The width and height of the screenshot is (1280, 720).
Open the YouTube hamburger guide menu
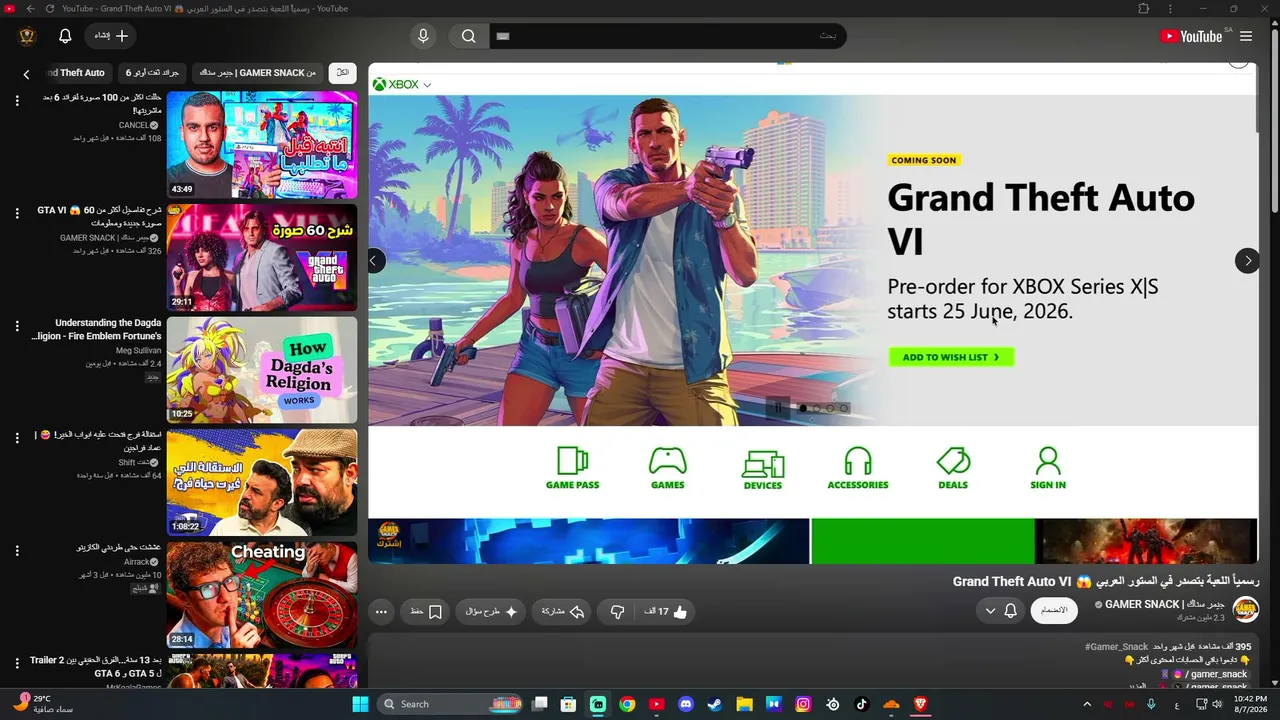click(x=1246, y=36)
